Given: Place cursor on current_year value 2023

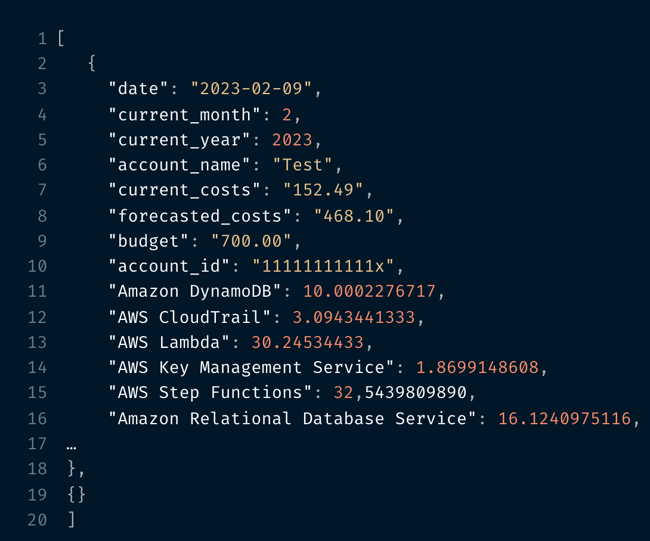Looking at the screenshot, I should coord(292,140).
